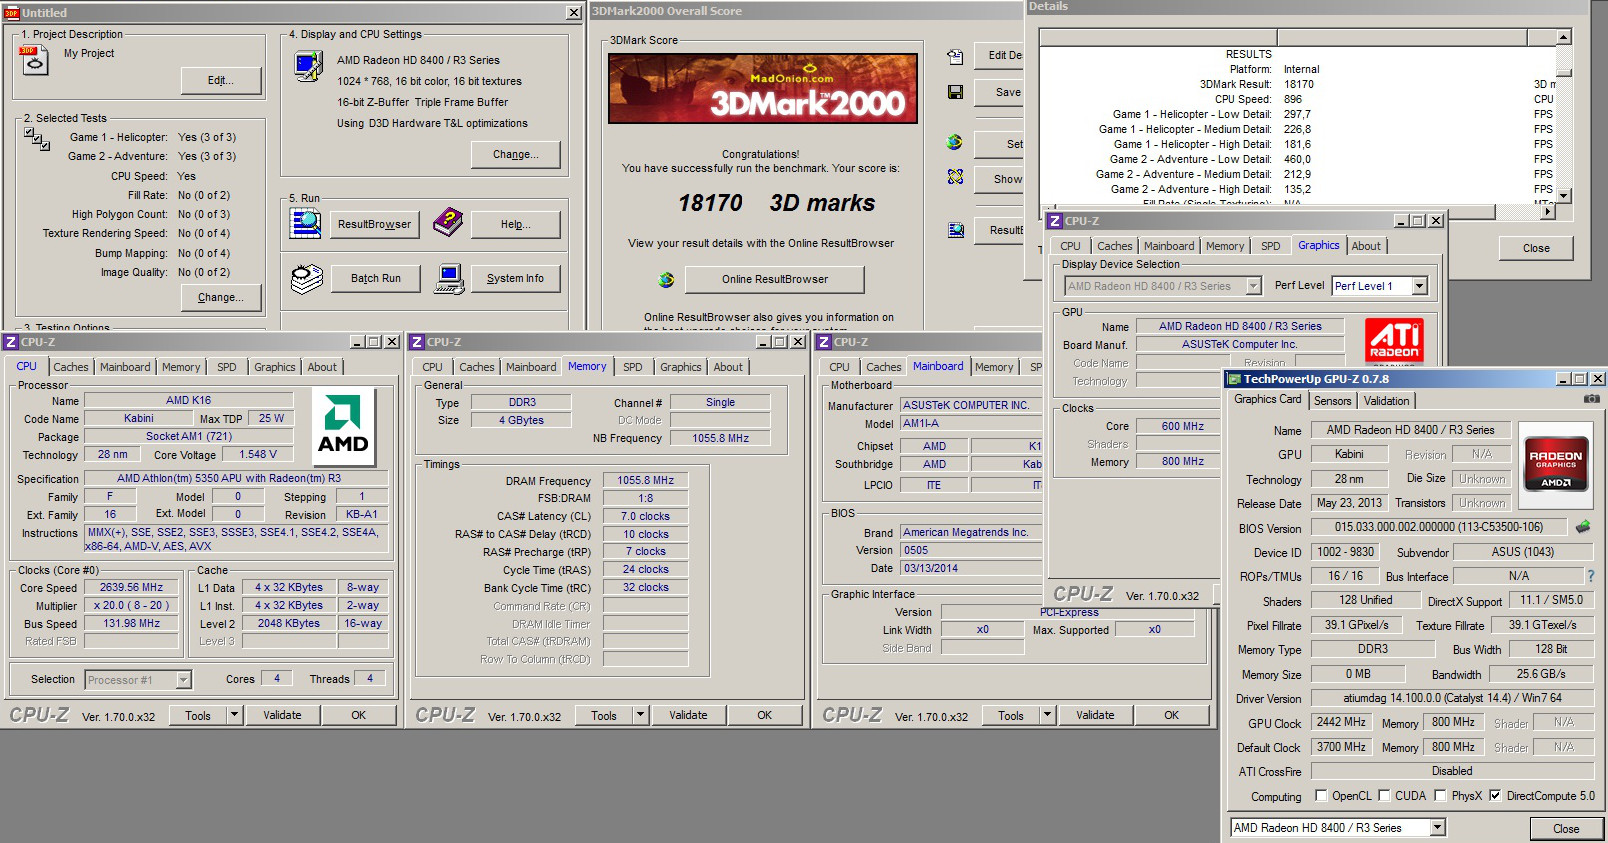Switch to About tab in CPU-Z Graphics window
This screenshot has width=1608, height=843.
pos(1366,246)
